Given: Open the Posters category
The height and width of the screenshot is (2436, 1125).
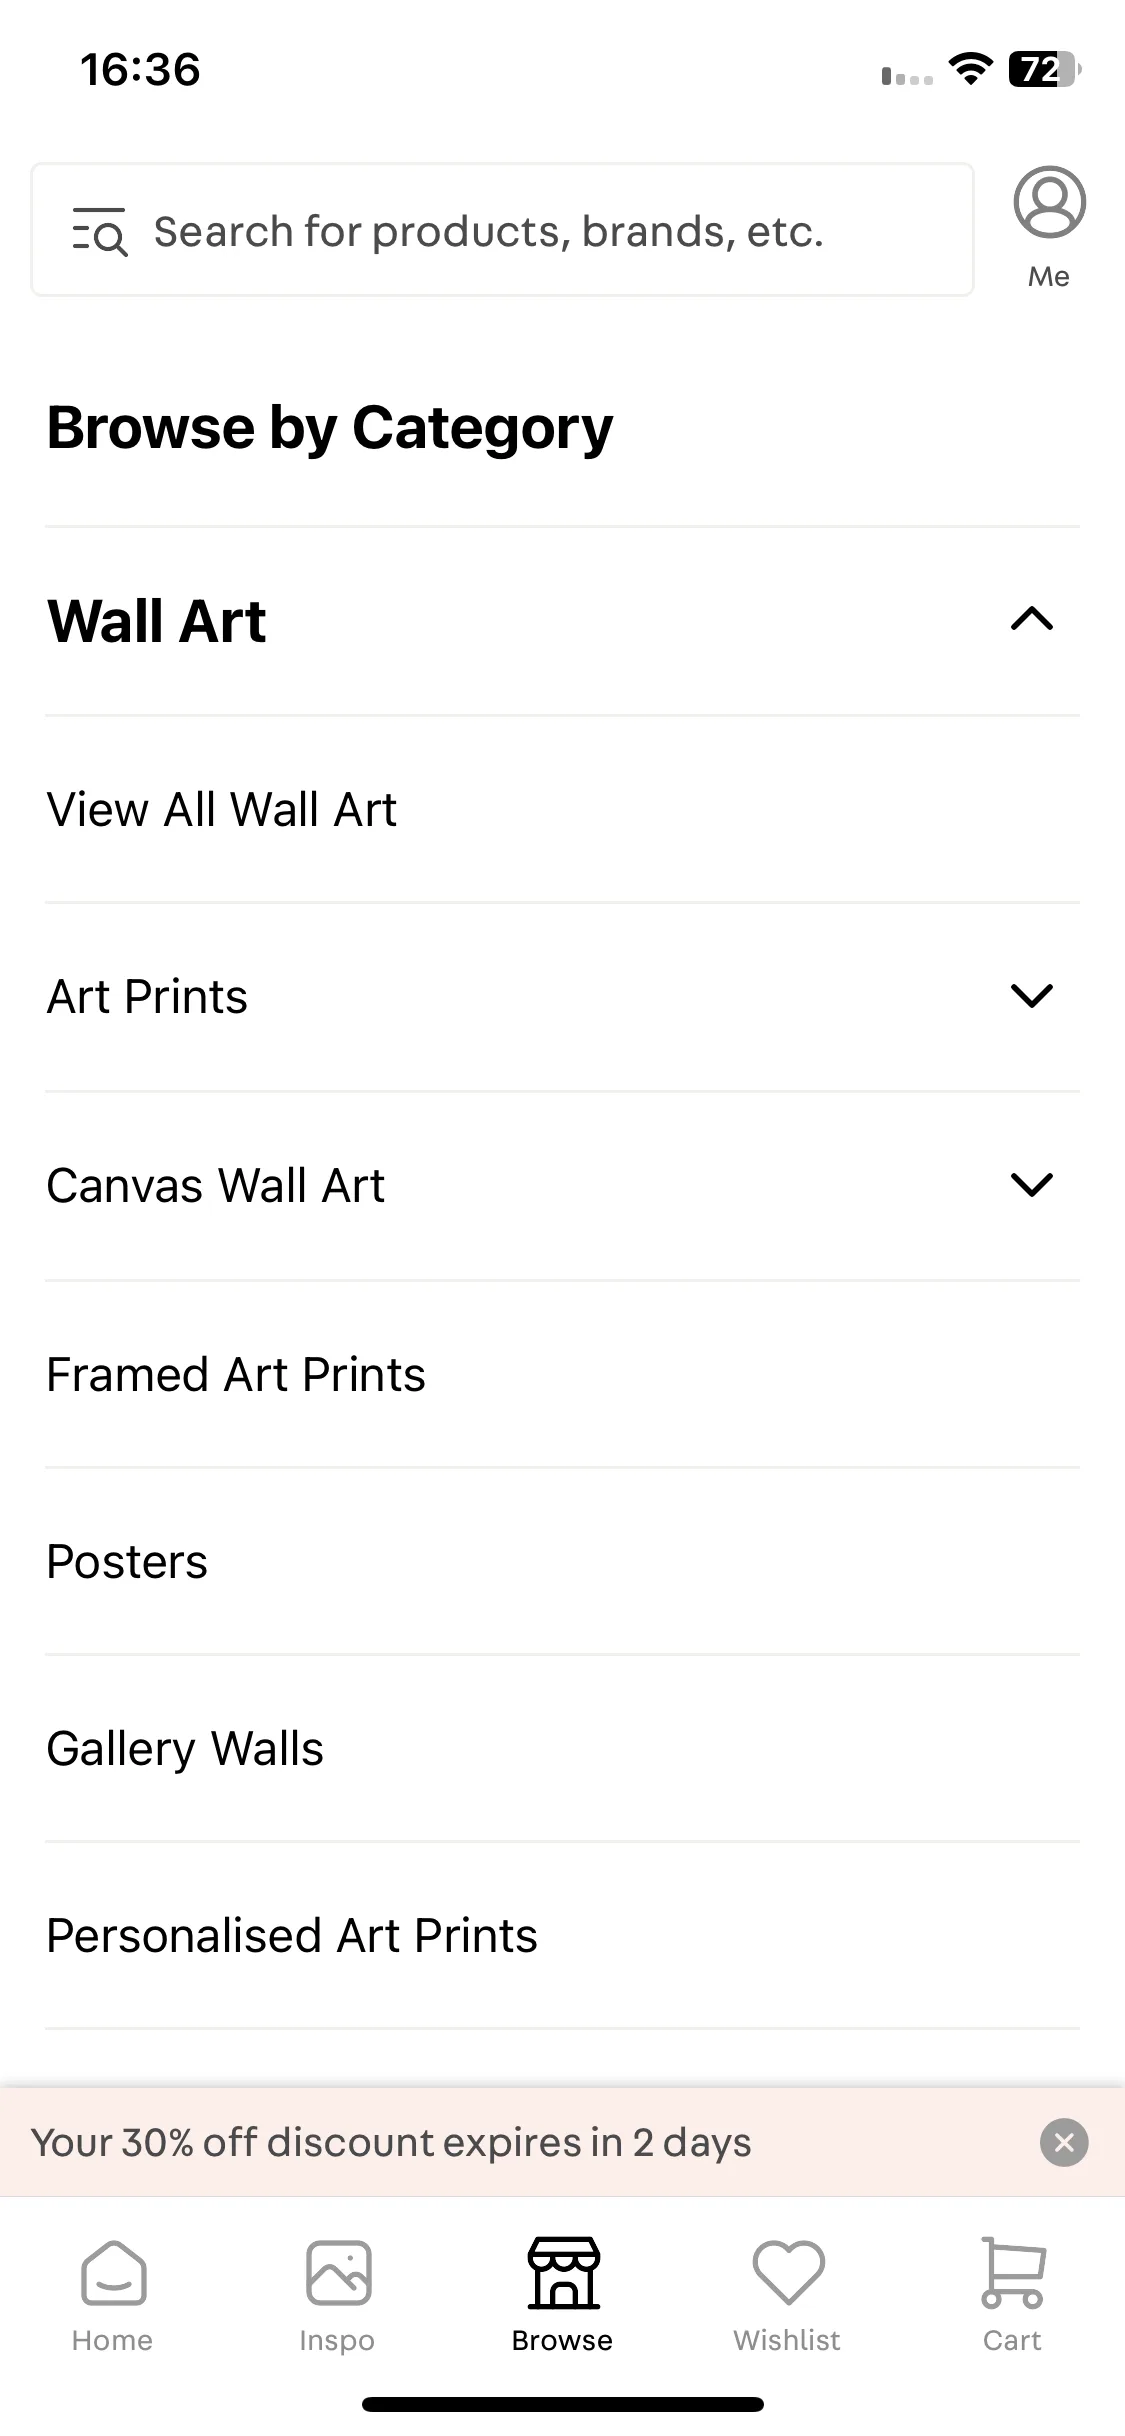Looking at the screenshot, I should tap(562, 1562).
